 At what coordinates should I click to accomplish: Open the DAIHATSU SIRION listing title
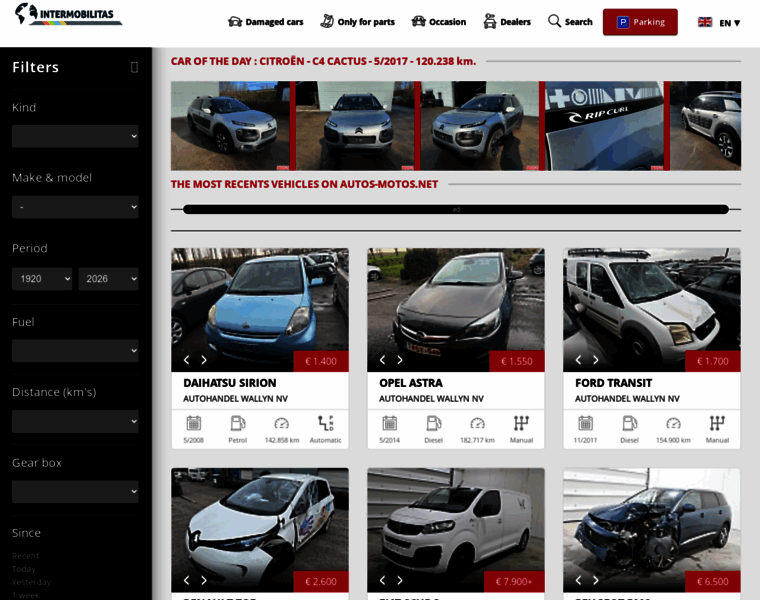(x=230, y=383)
